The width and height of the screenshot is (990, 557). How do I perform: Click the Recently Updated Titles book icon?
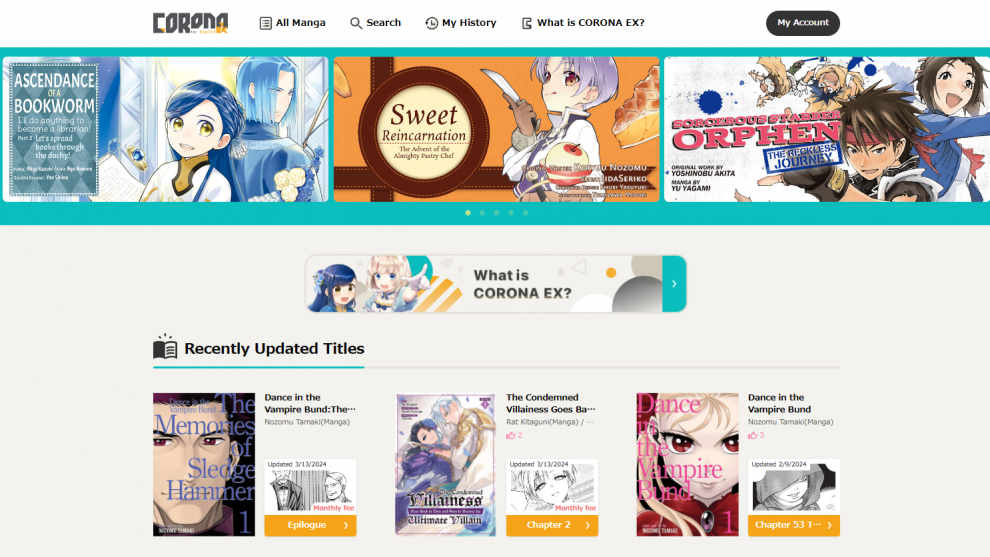click(x=165, y=347)
